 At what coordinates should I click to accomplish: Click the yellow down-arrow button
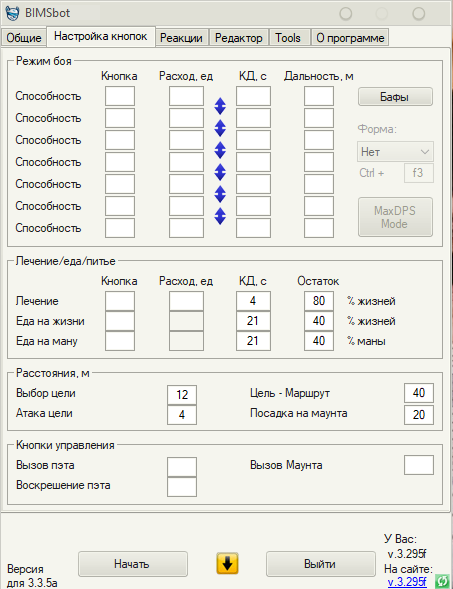pos(227,563)
